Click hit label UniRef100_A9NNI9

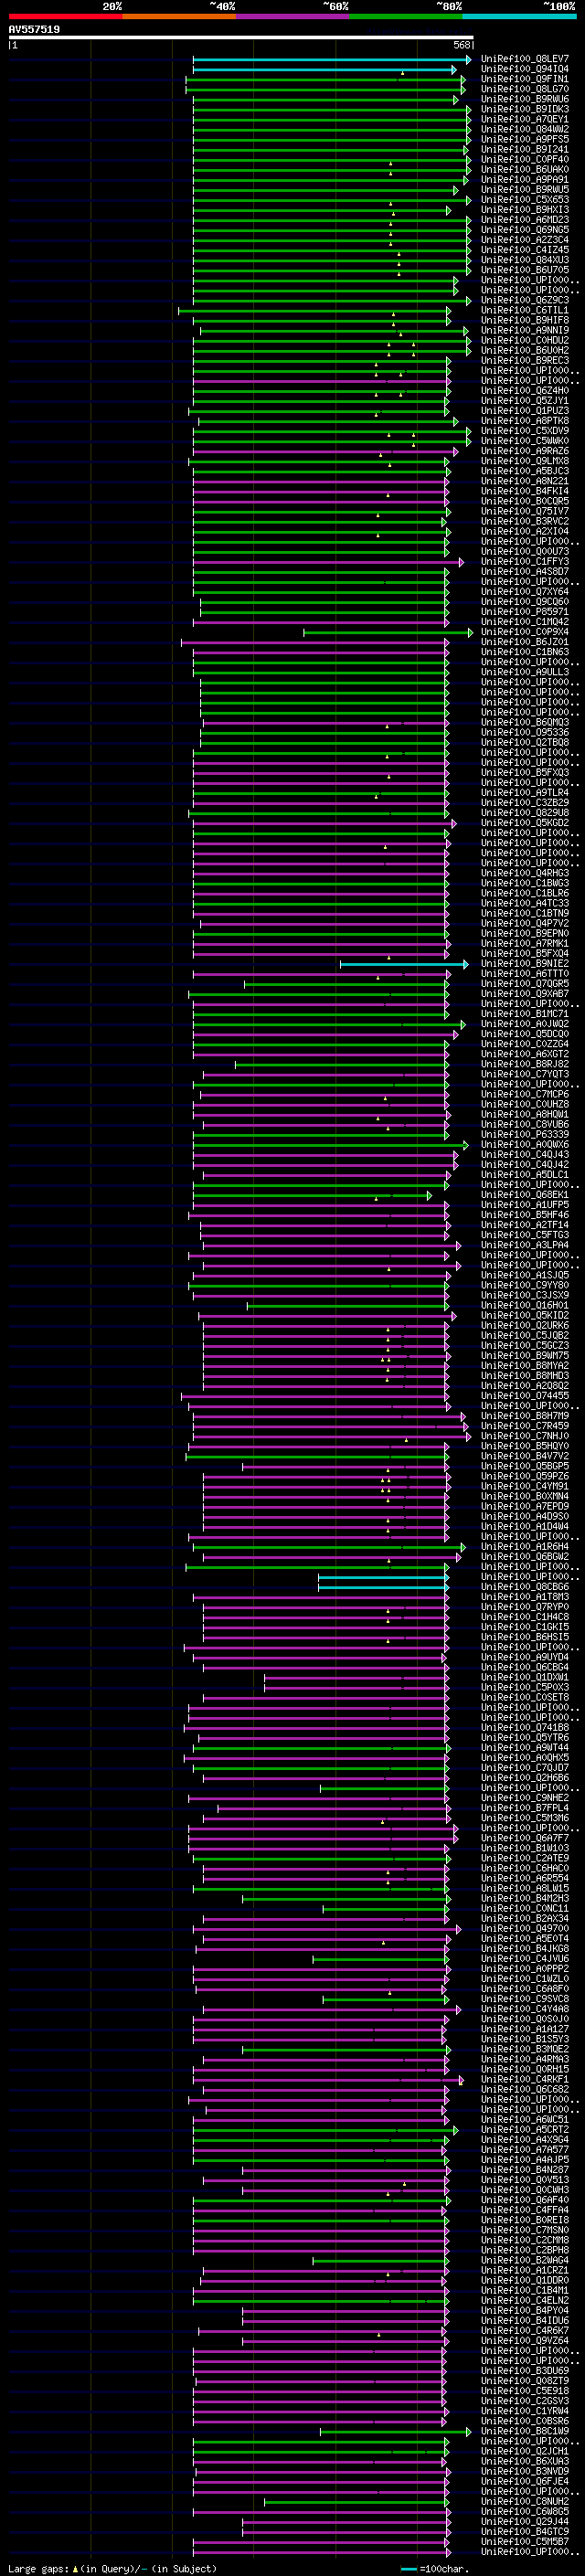pos(524,330)
